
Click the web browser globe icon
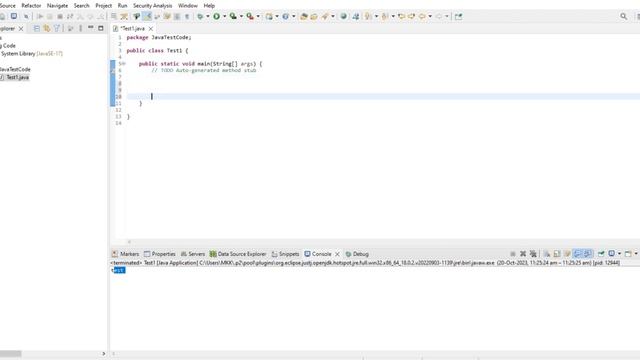coord(344,16)
